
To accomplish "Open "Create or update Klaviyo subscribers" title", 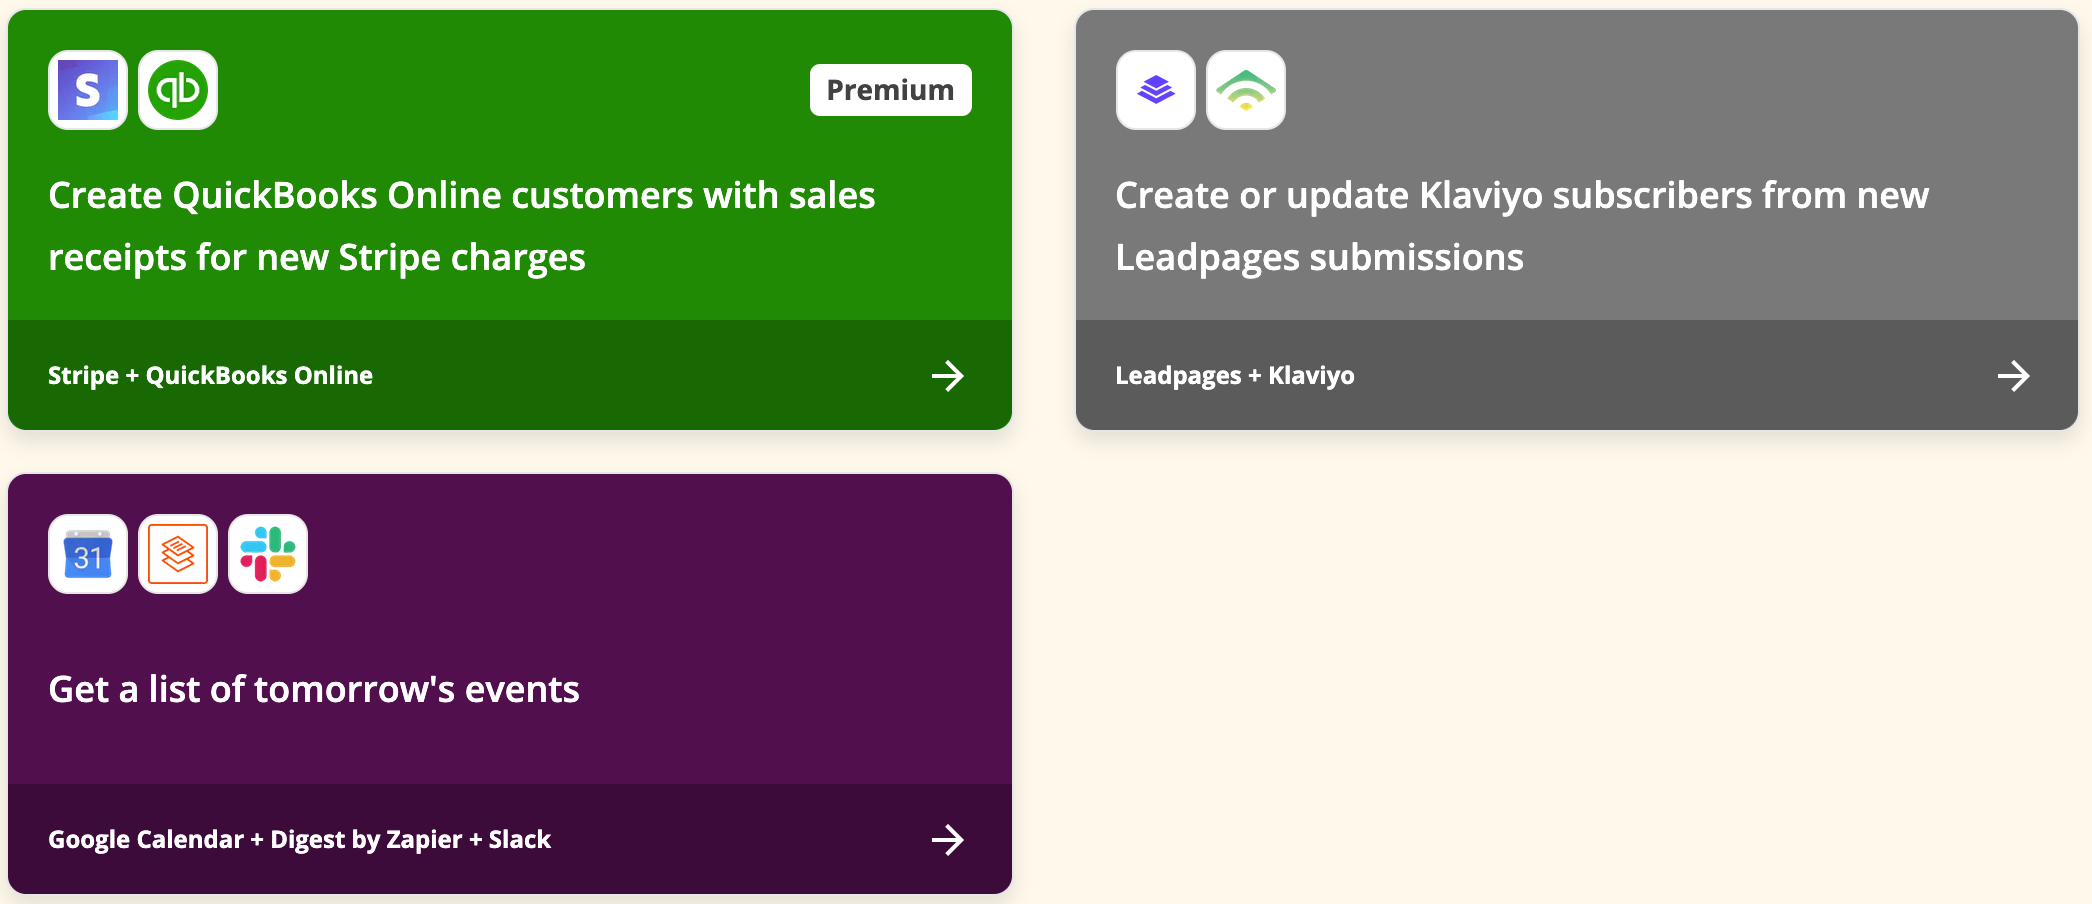I will [1522, 226].
